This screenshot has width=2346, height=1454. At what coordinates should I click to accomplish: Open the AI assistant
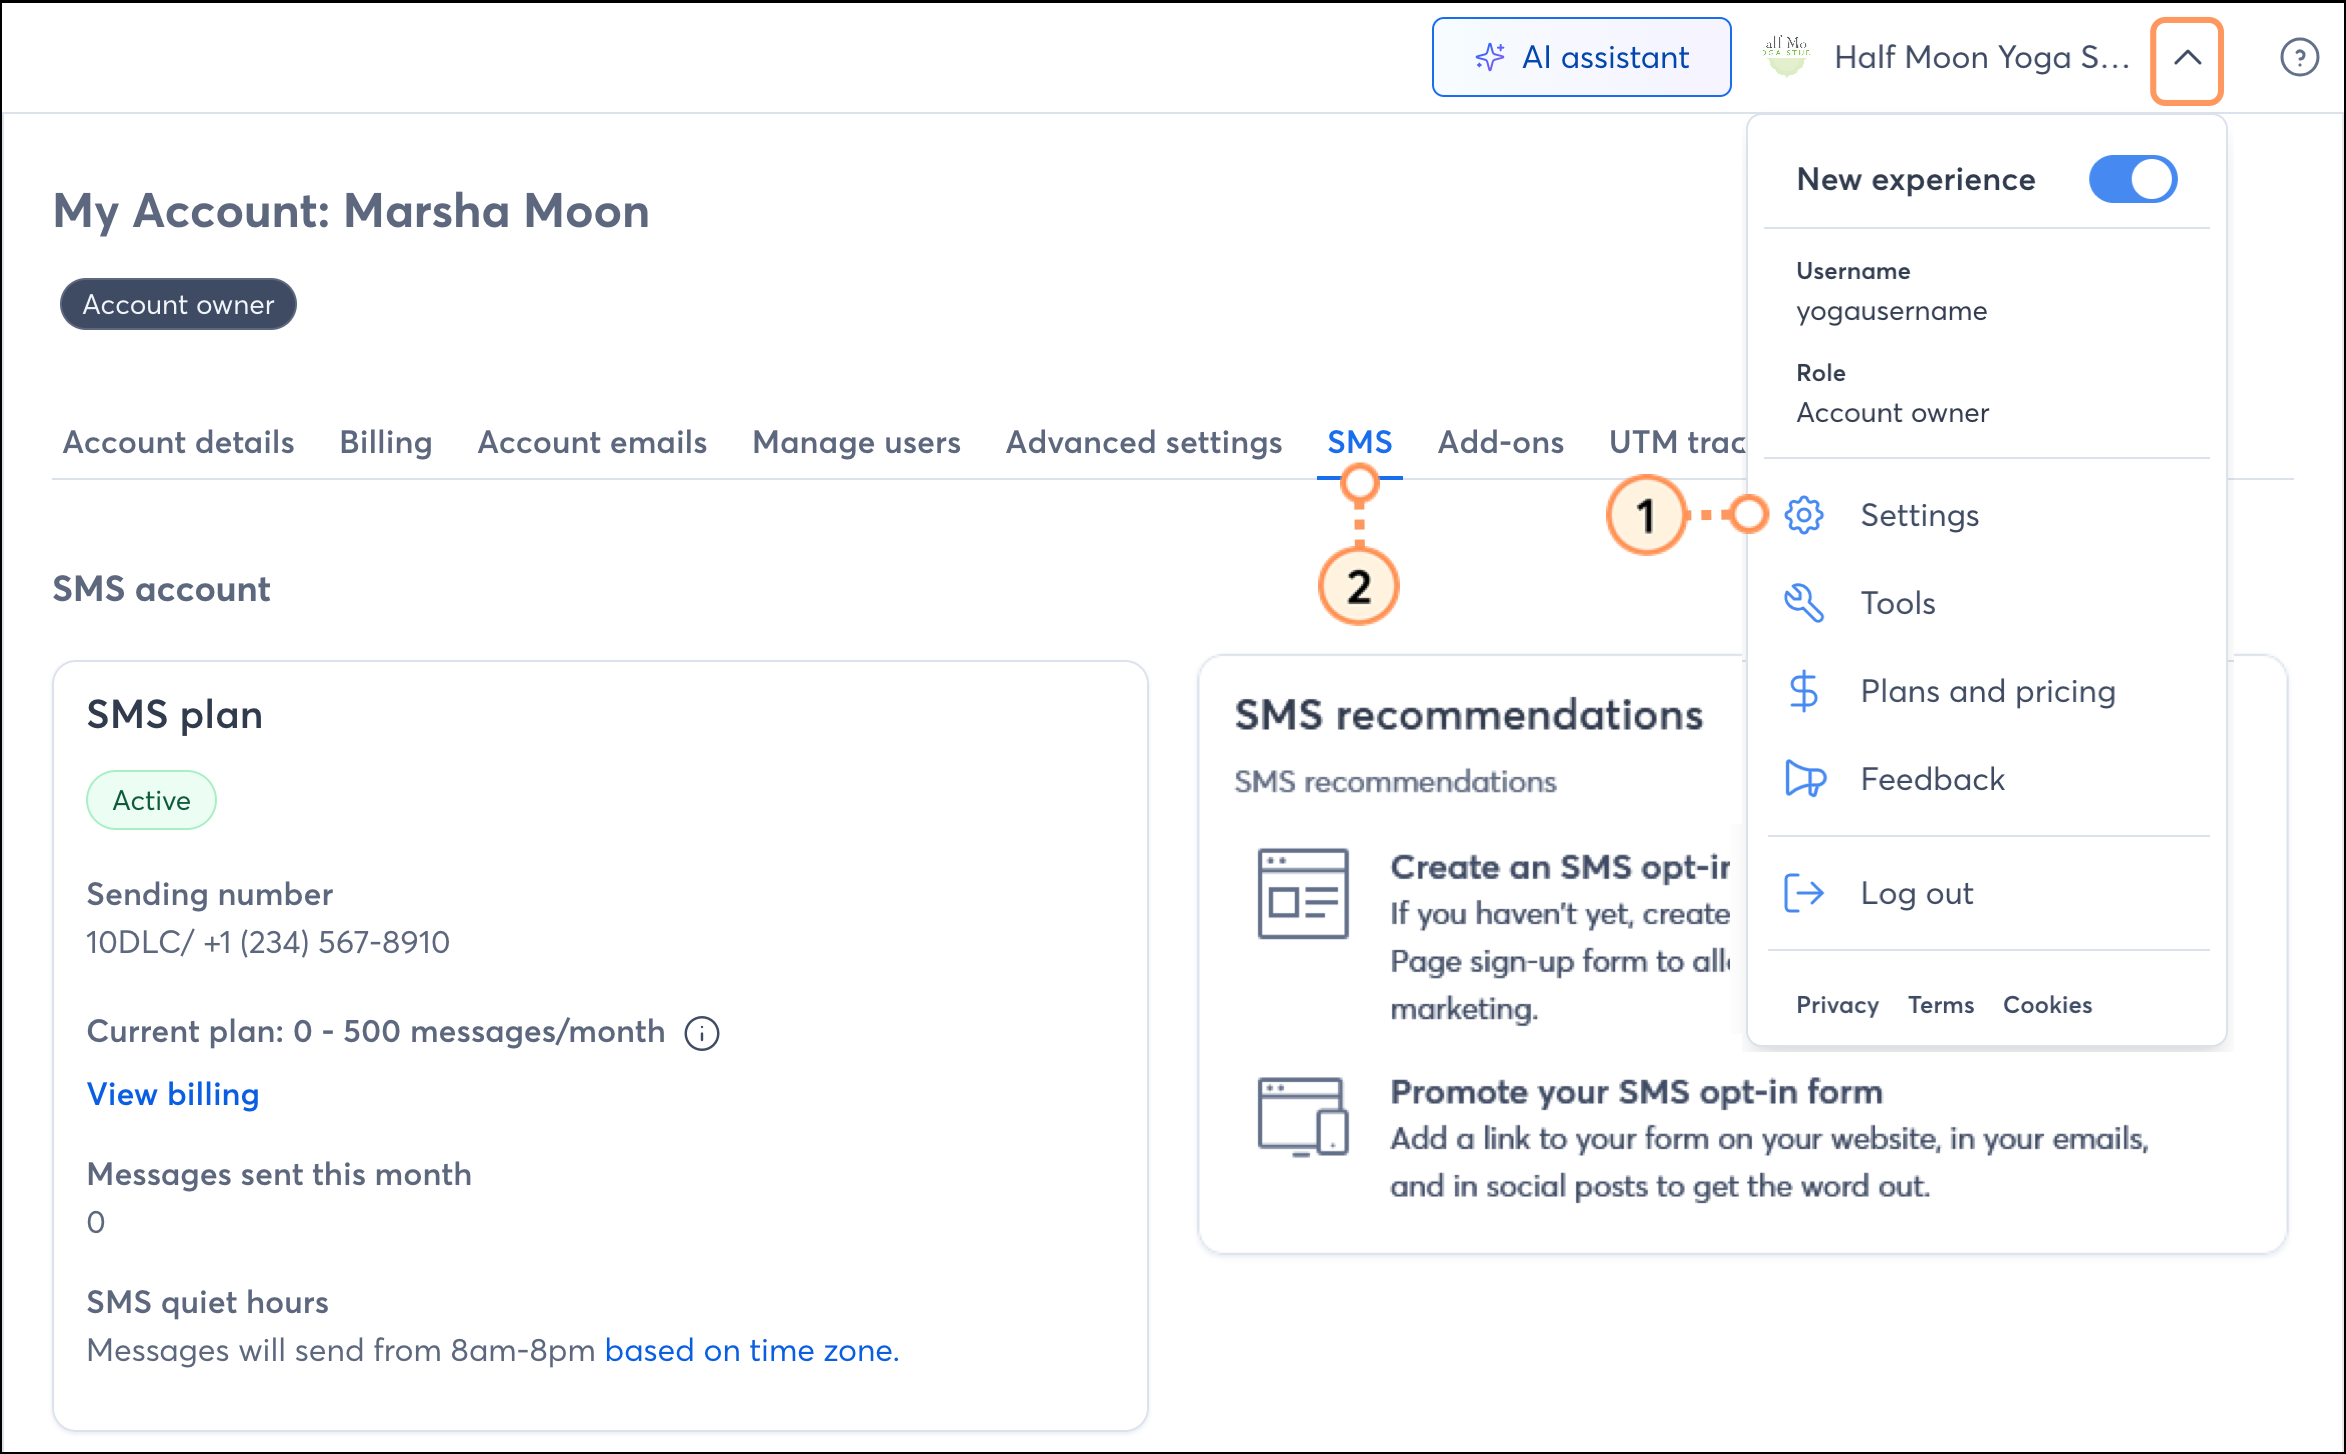coord(1581,58)
